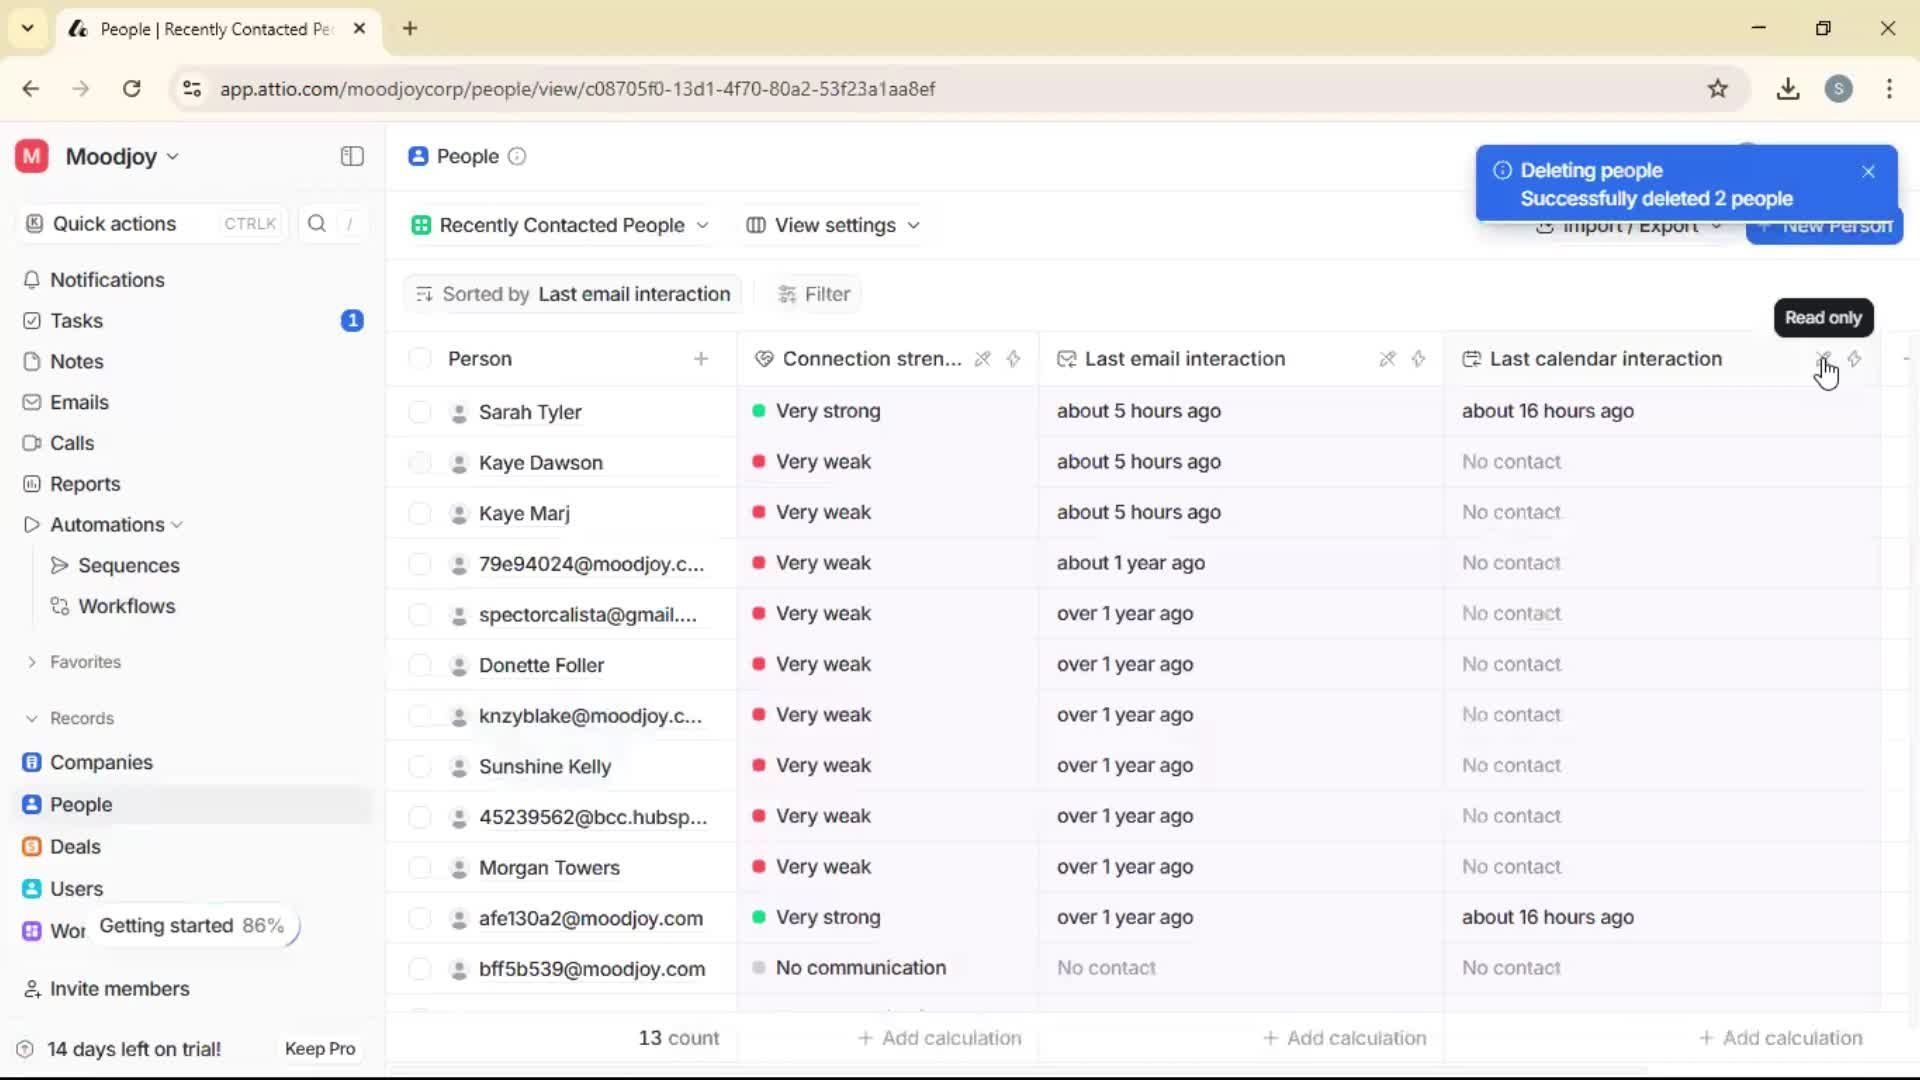
Task: Open Workflows under Automations
Action: point(126,605)
